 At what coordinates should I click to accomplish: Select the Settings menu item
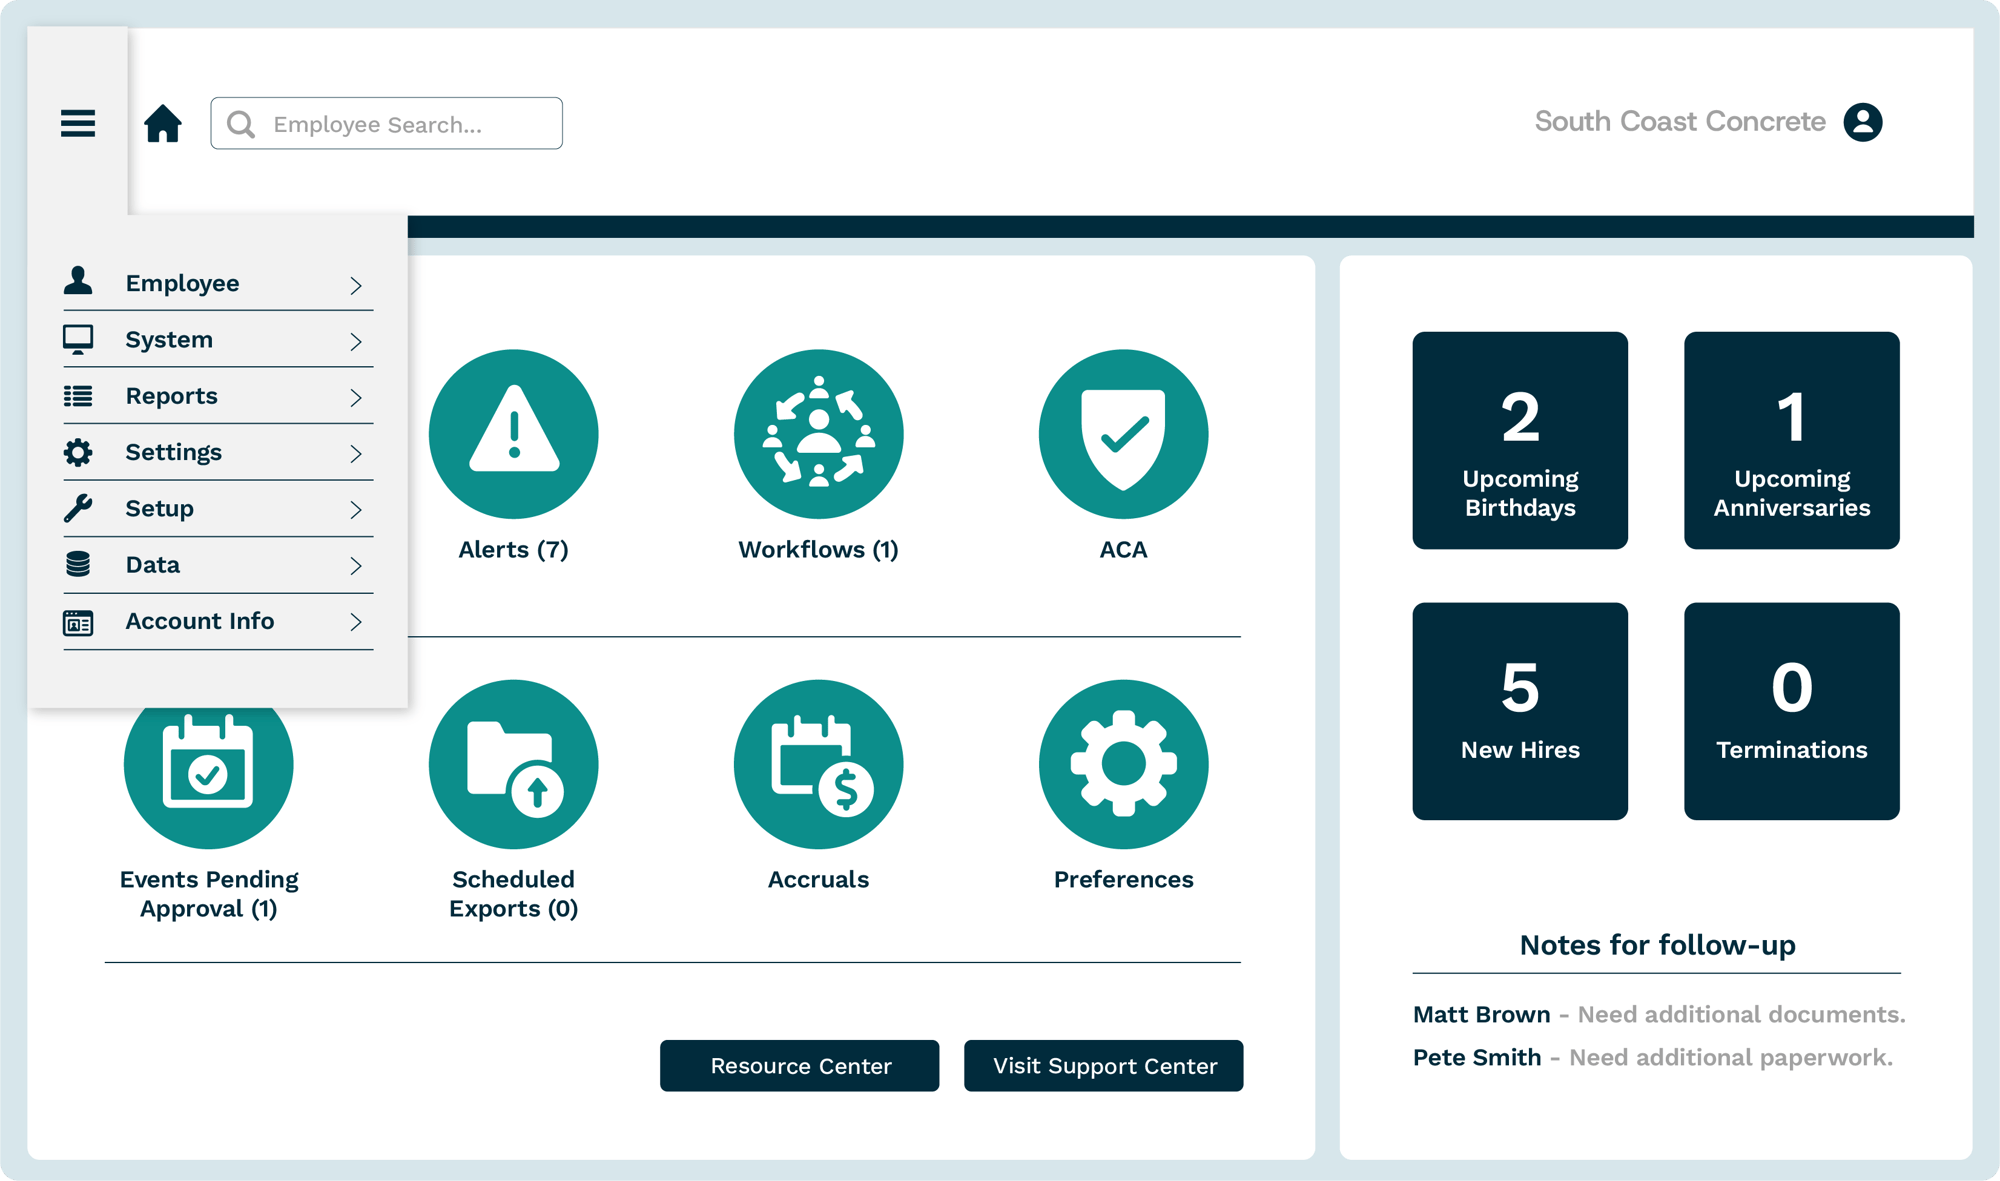(x=218, y=452)
